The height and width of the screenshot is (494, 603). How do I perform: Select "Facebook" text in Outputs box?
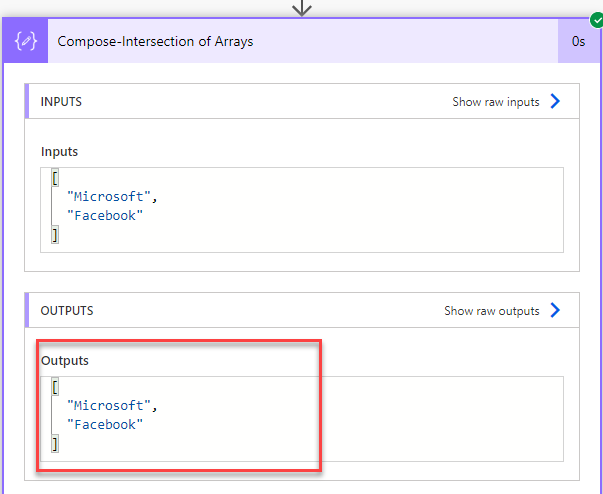105,424
